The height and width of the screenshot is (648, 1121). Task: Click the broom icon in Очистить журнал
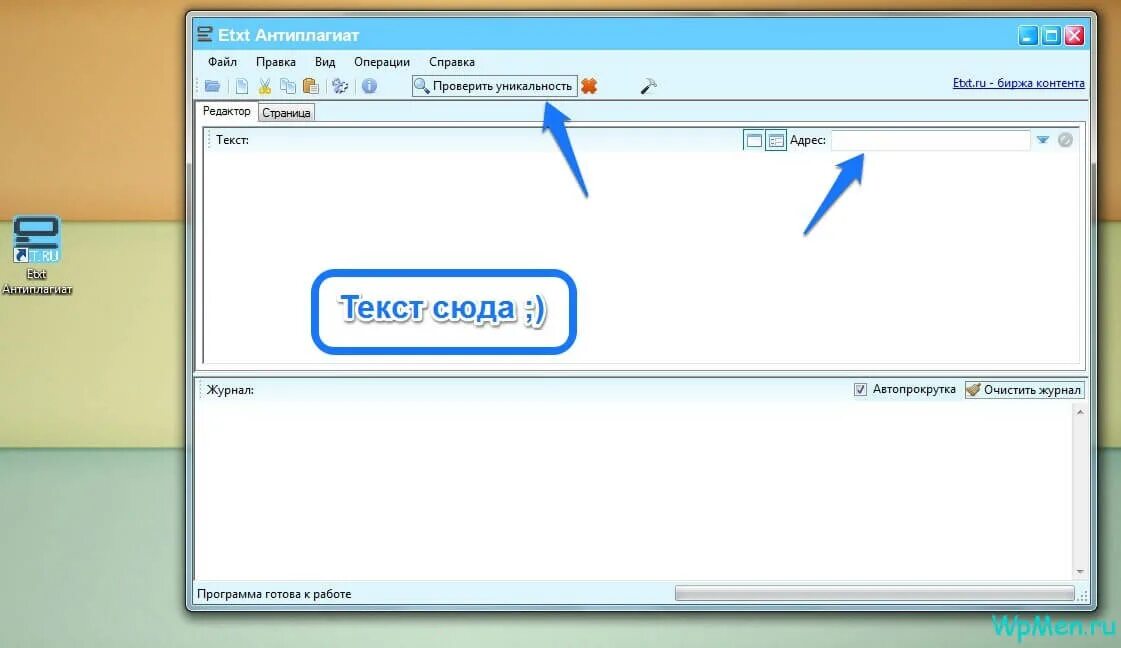point(973,390)
